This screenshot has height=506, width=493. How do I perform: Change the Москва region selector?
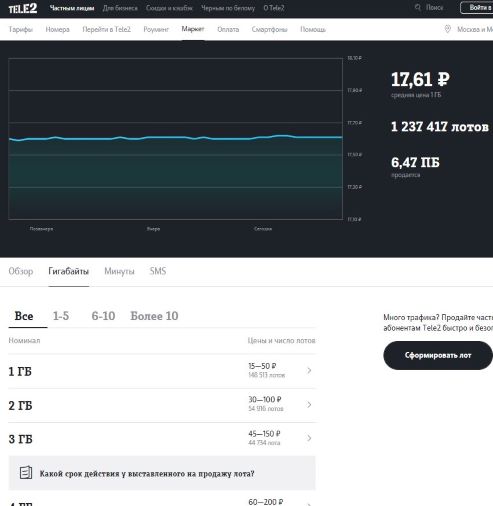click(475, 29)
